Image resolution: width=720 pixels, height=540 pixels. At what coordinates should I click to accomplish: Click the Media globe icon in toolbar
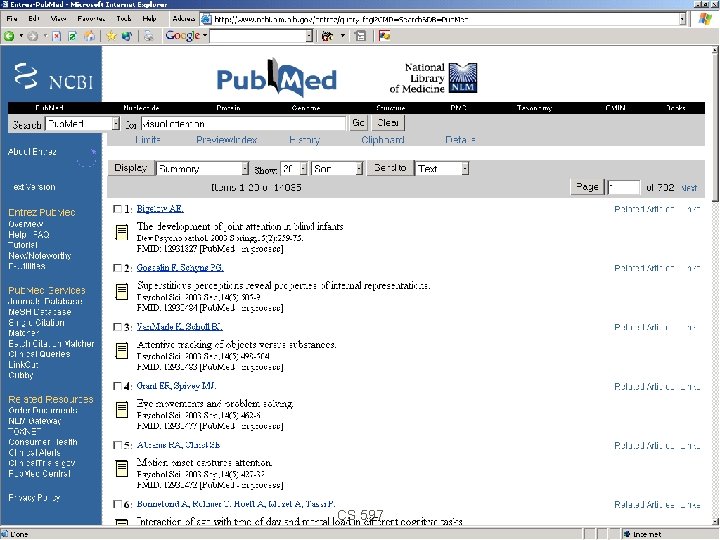click(x=127, y=36)
